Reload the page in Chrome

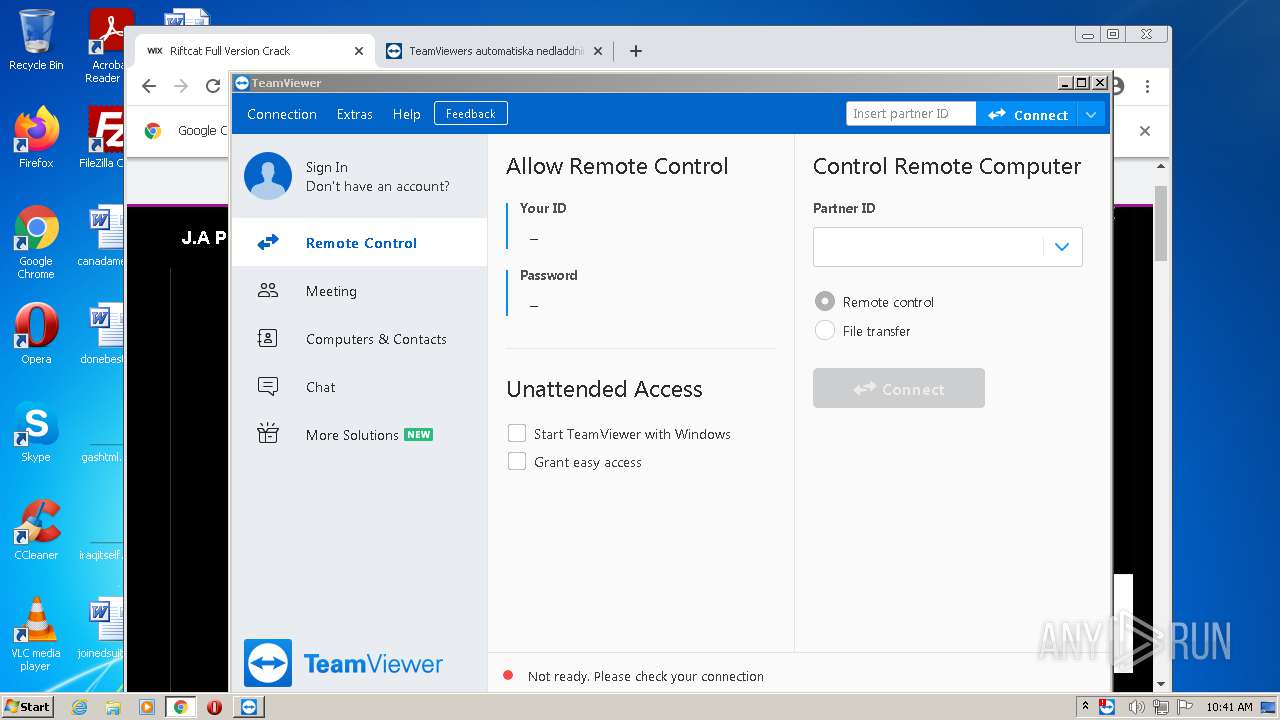point(213,86)
